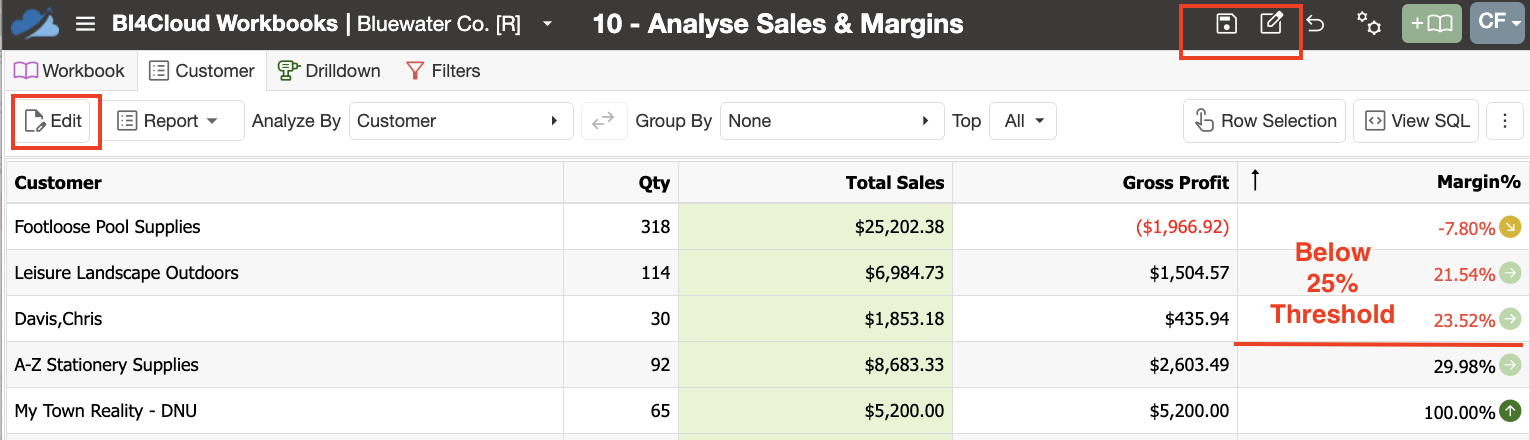The height and width of the screenshot is (440, 1530).
Task: Click the green up-arrow icon beside 100.00%
Action: [x=1510, y=410]
